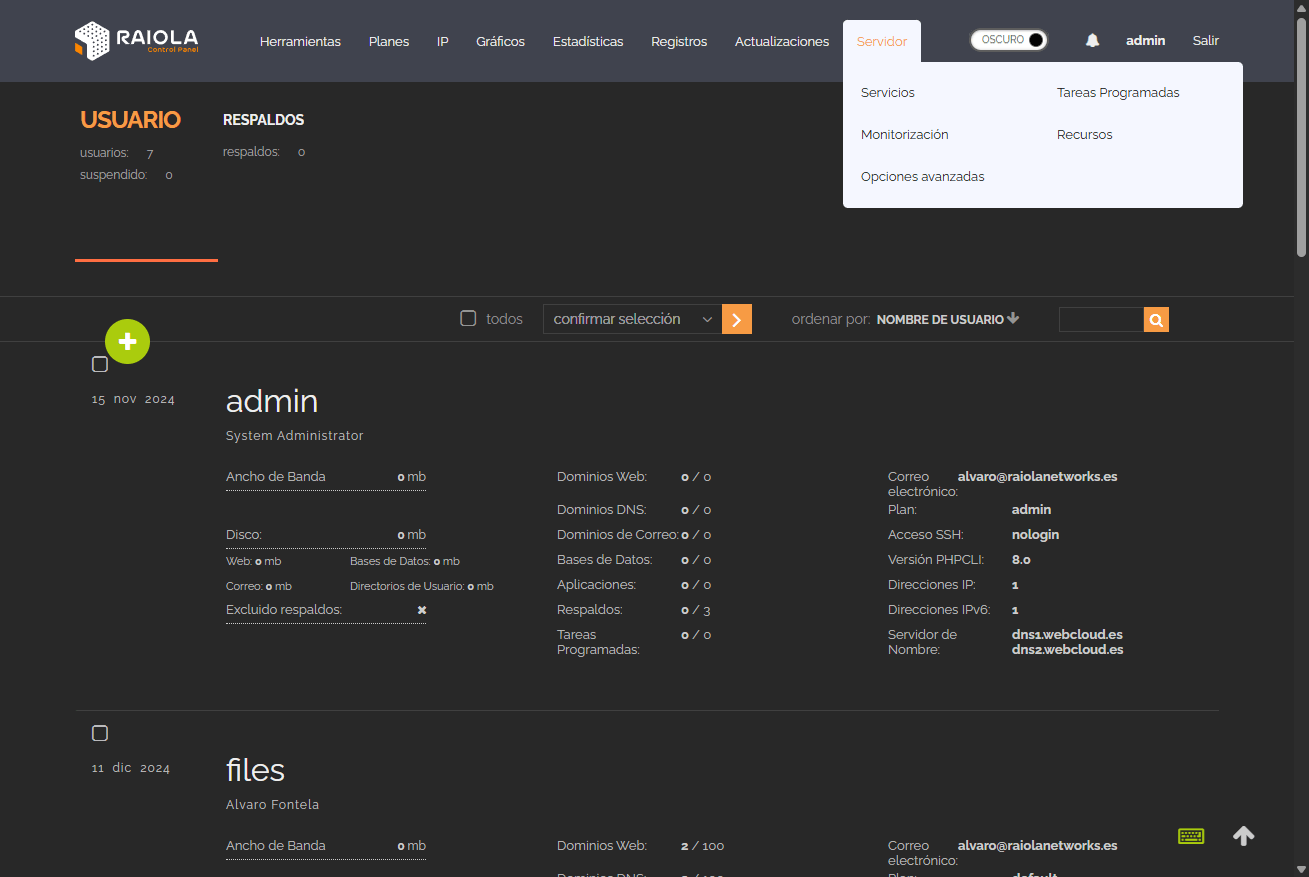Open the Gráficos menu
This screenshot has width=1309, height=877.
(x=501, y=41)
